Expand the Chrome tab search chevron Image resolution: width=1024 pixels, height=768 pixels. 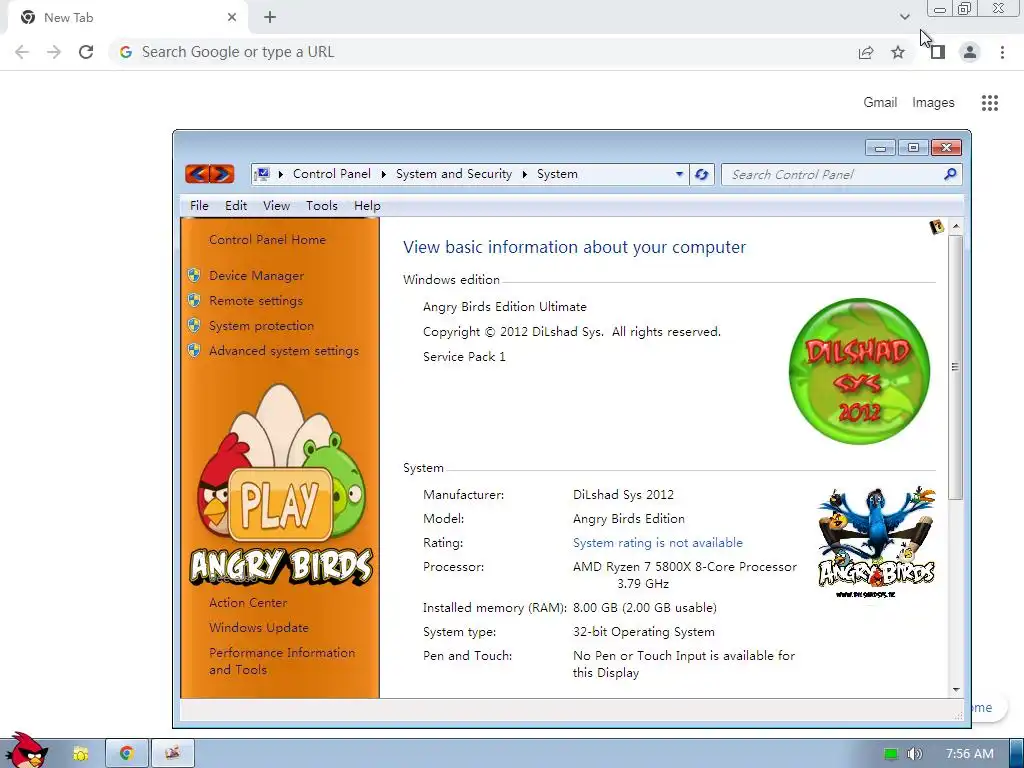[904, 17]
